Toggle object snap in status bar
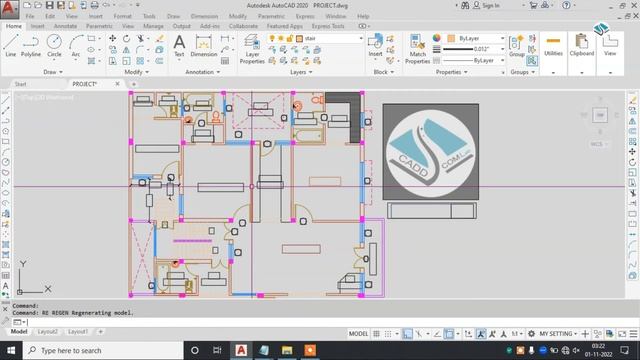Image resolution: width=640 pixels, height=360 pixels. (449, 334)
